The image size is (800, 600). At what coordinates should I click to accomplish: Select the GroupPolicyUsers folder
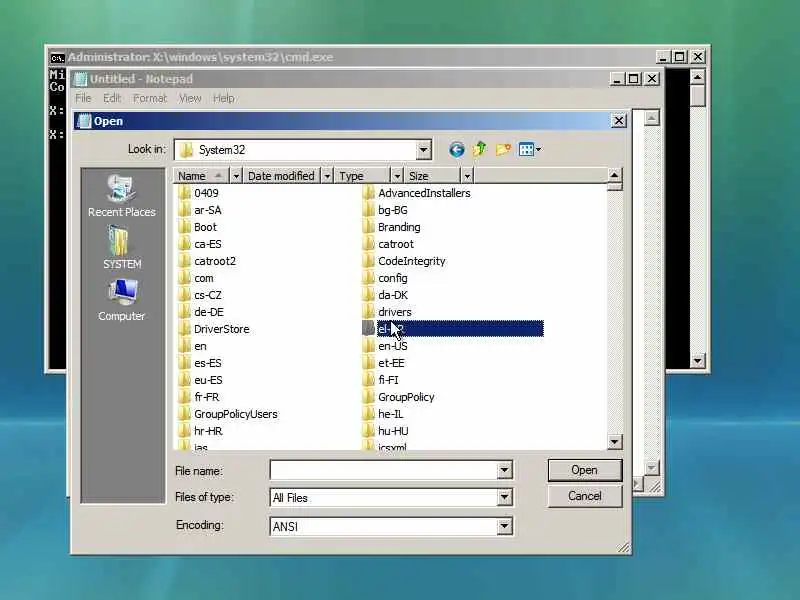(x=229, y=414)
